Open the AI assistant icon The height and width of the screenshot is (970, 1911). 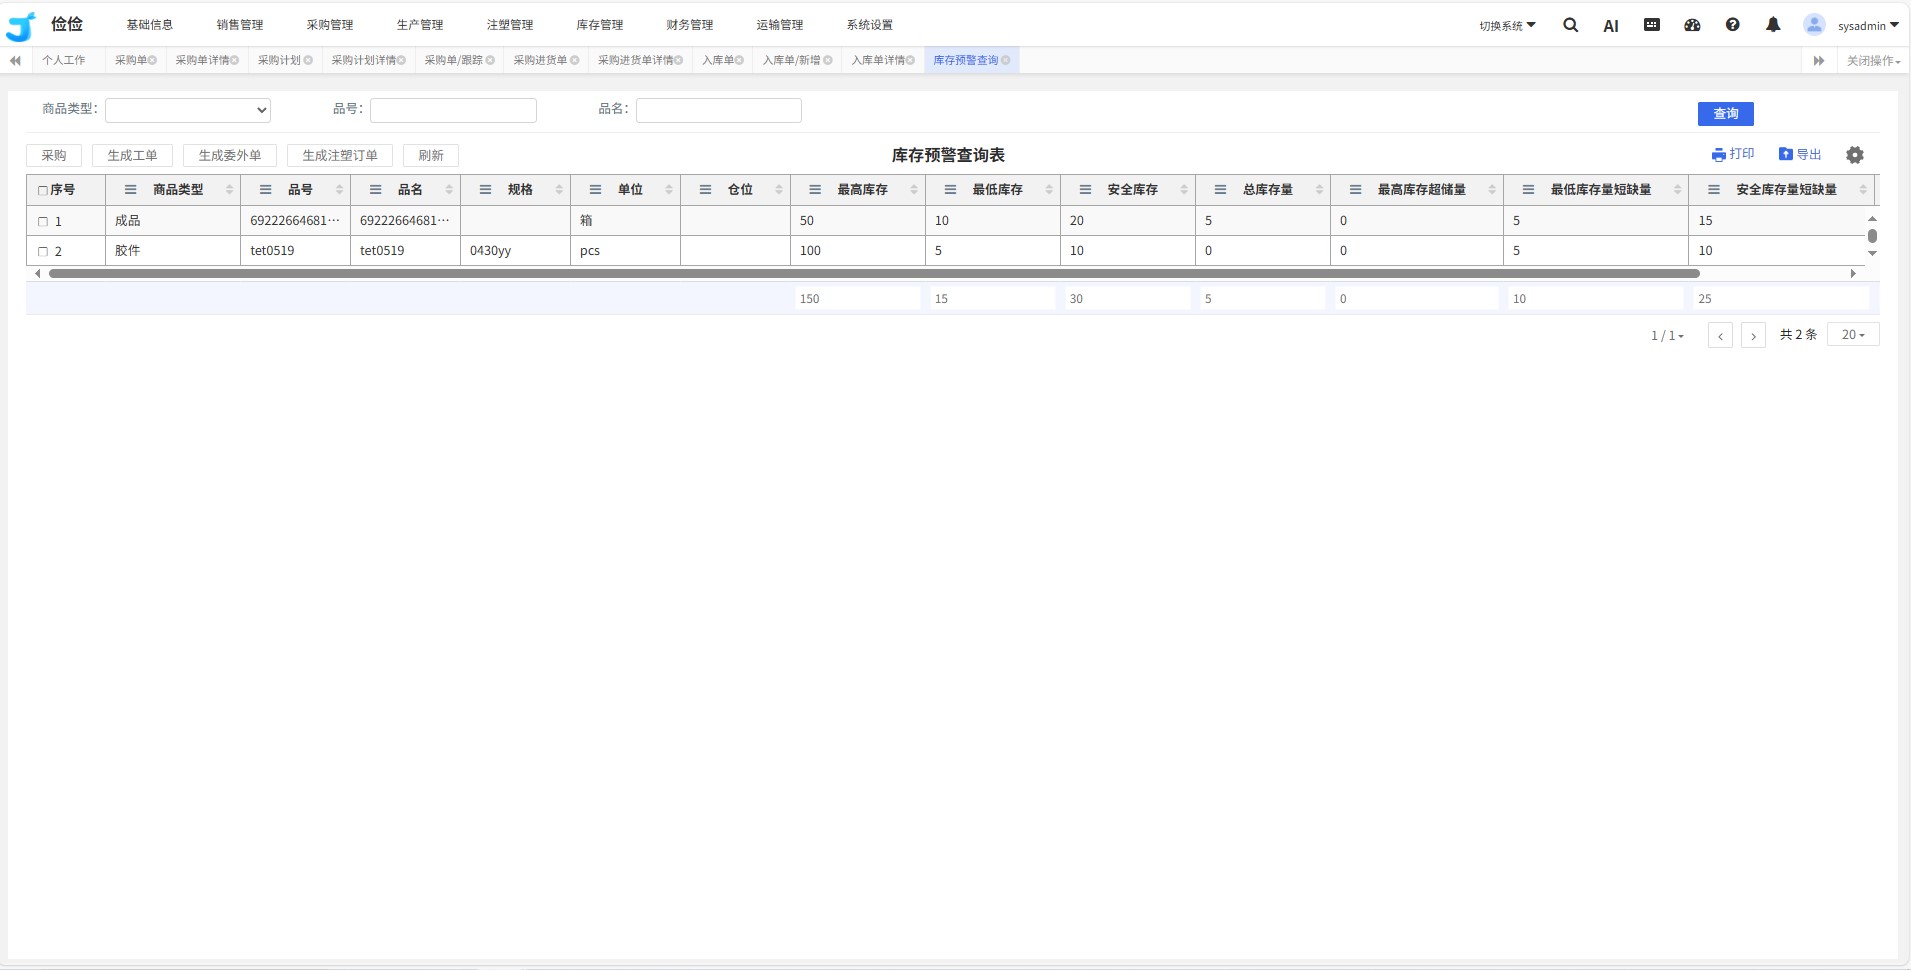[x=1610, y=26]
